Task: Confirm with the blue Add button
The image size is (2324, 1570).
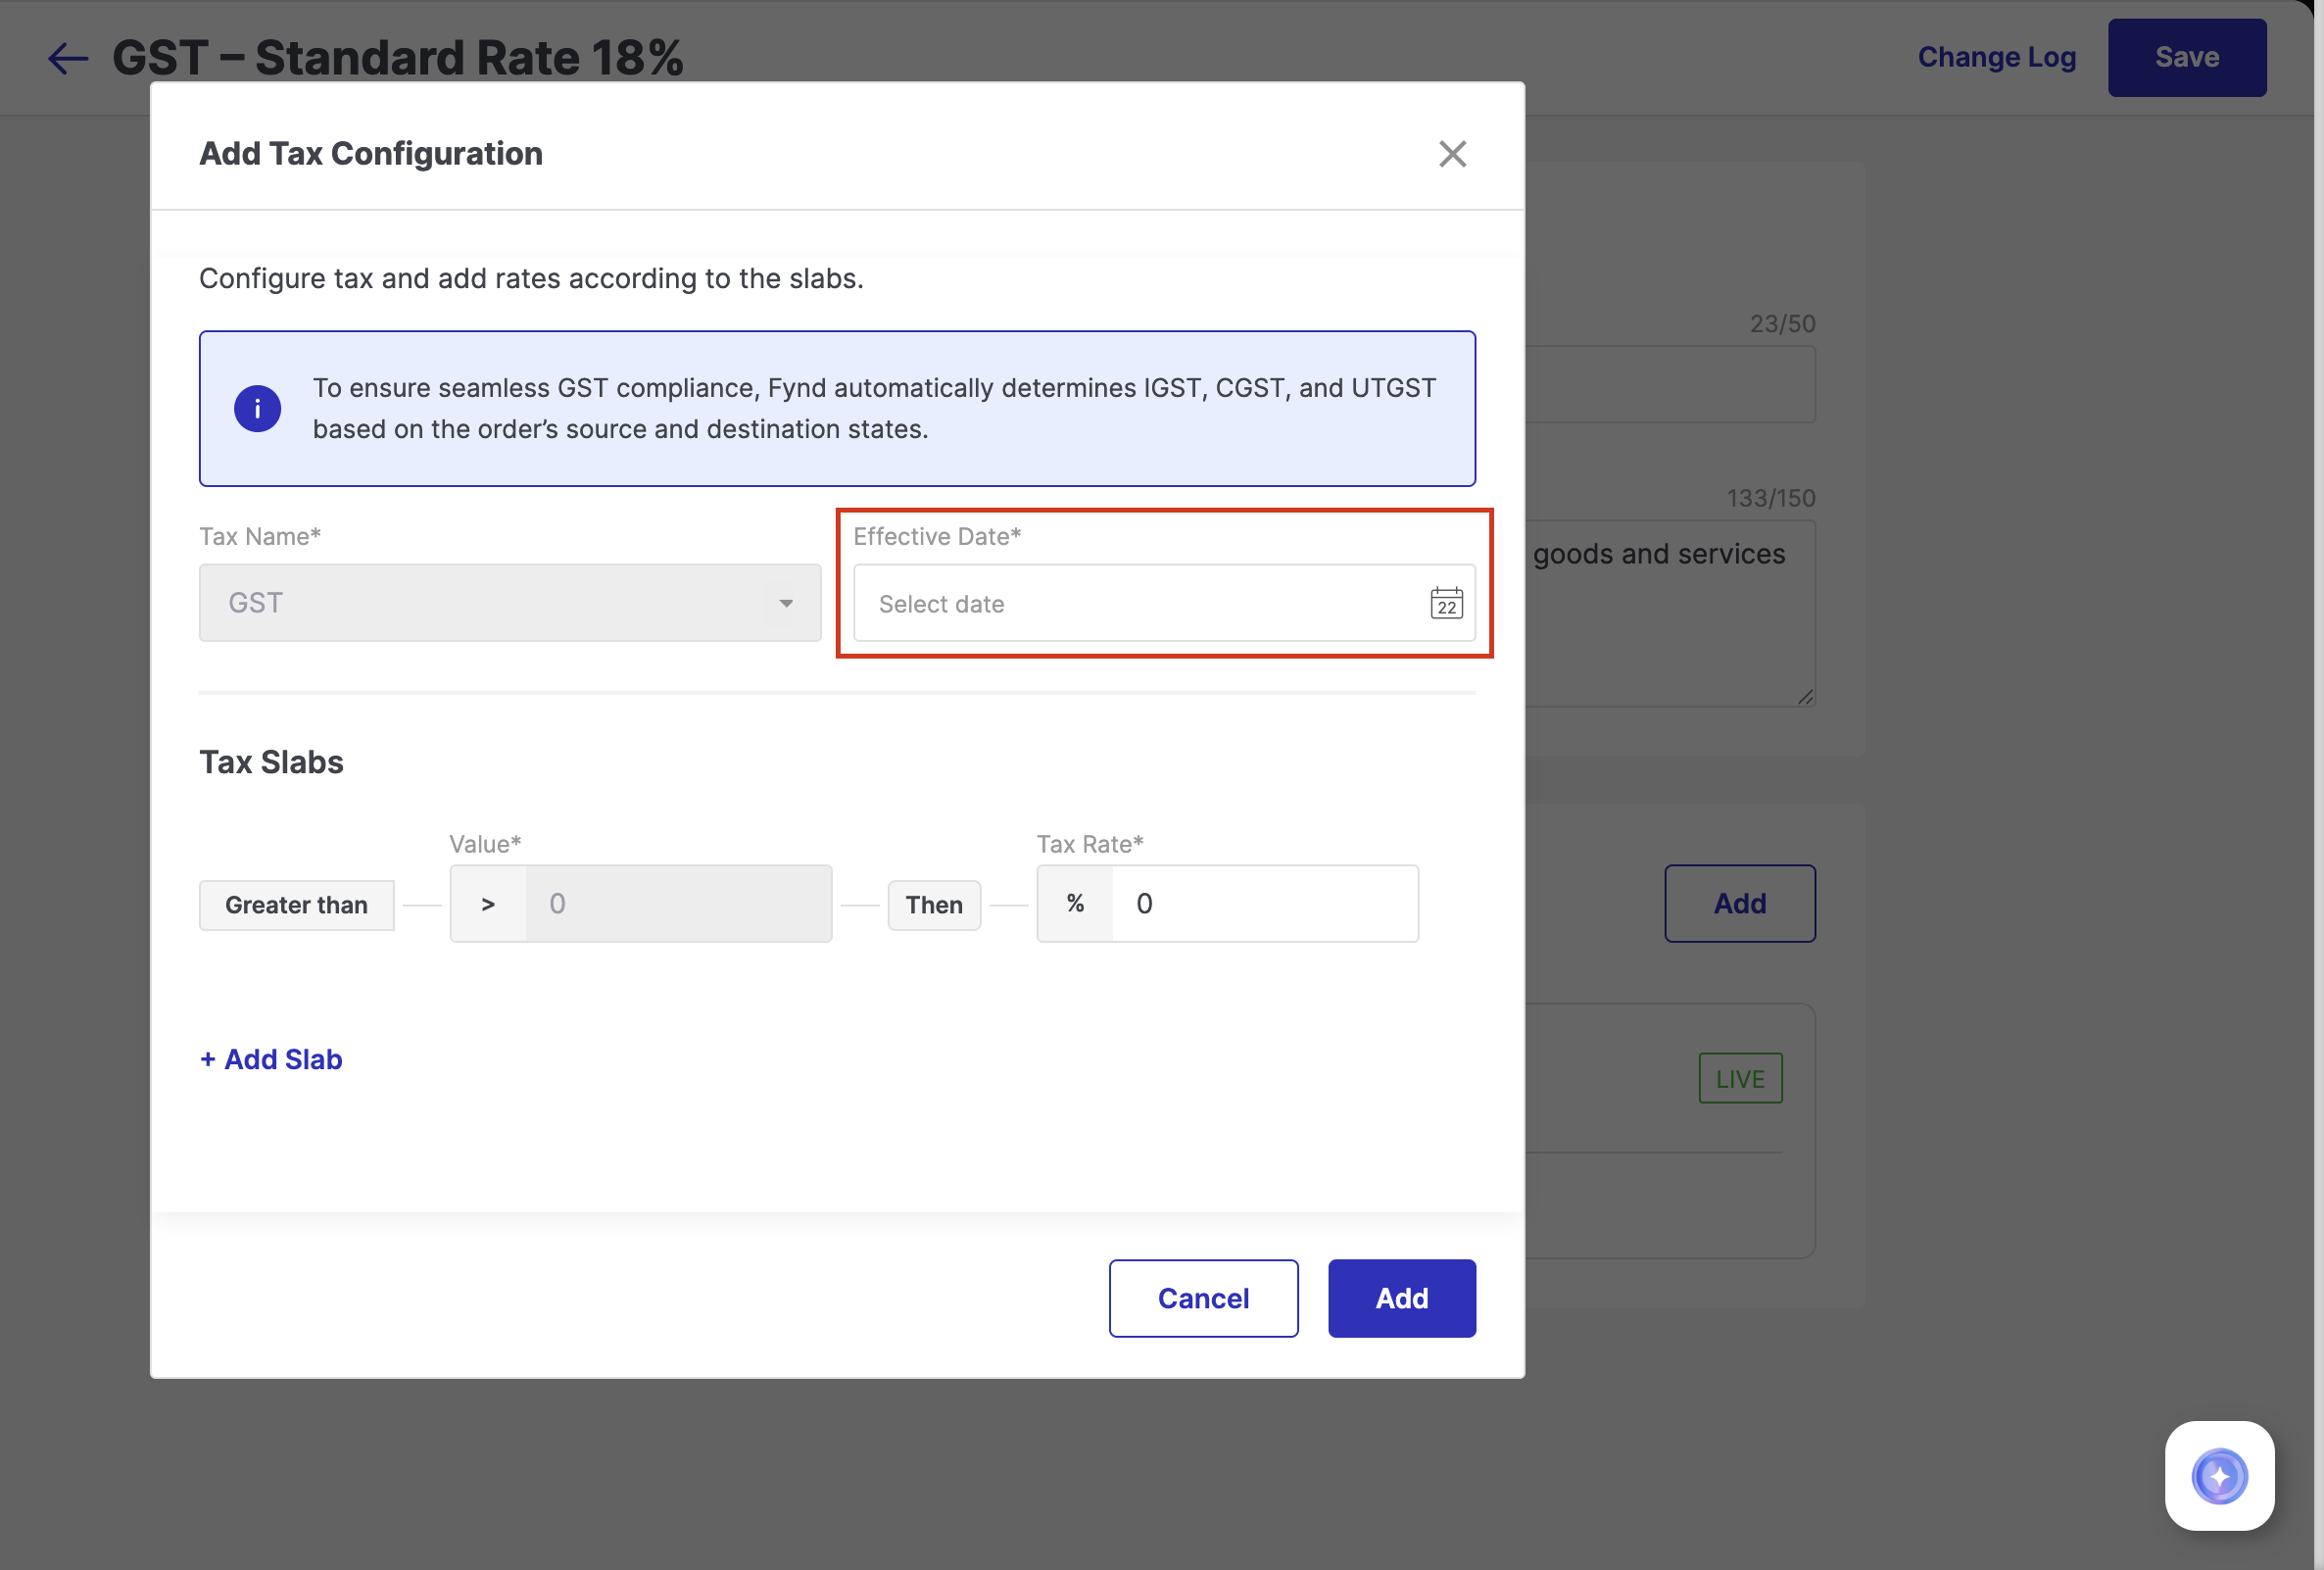Action: pyautogui.click(x=1401, y=1298)
